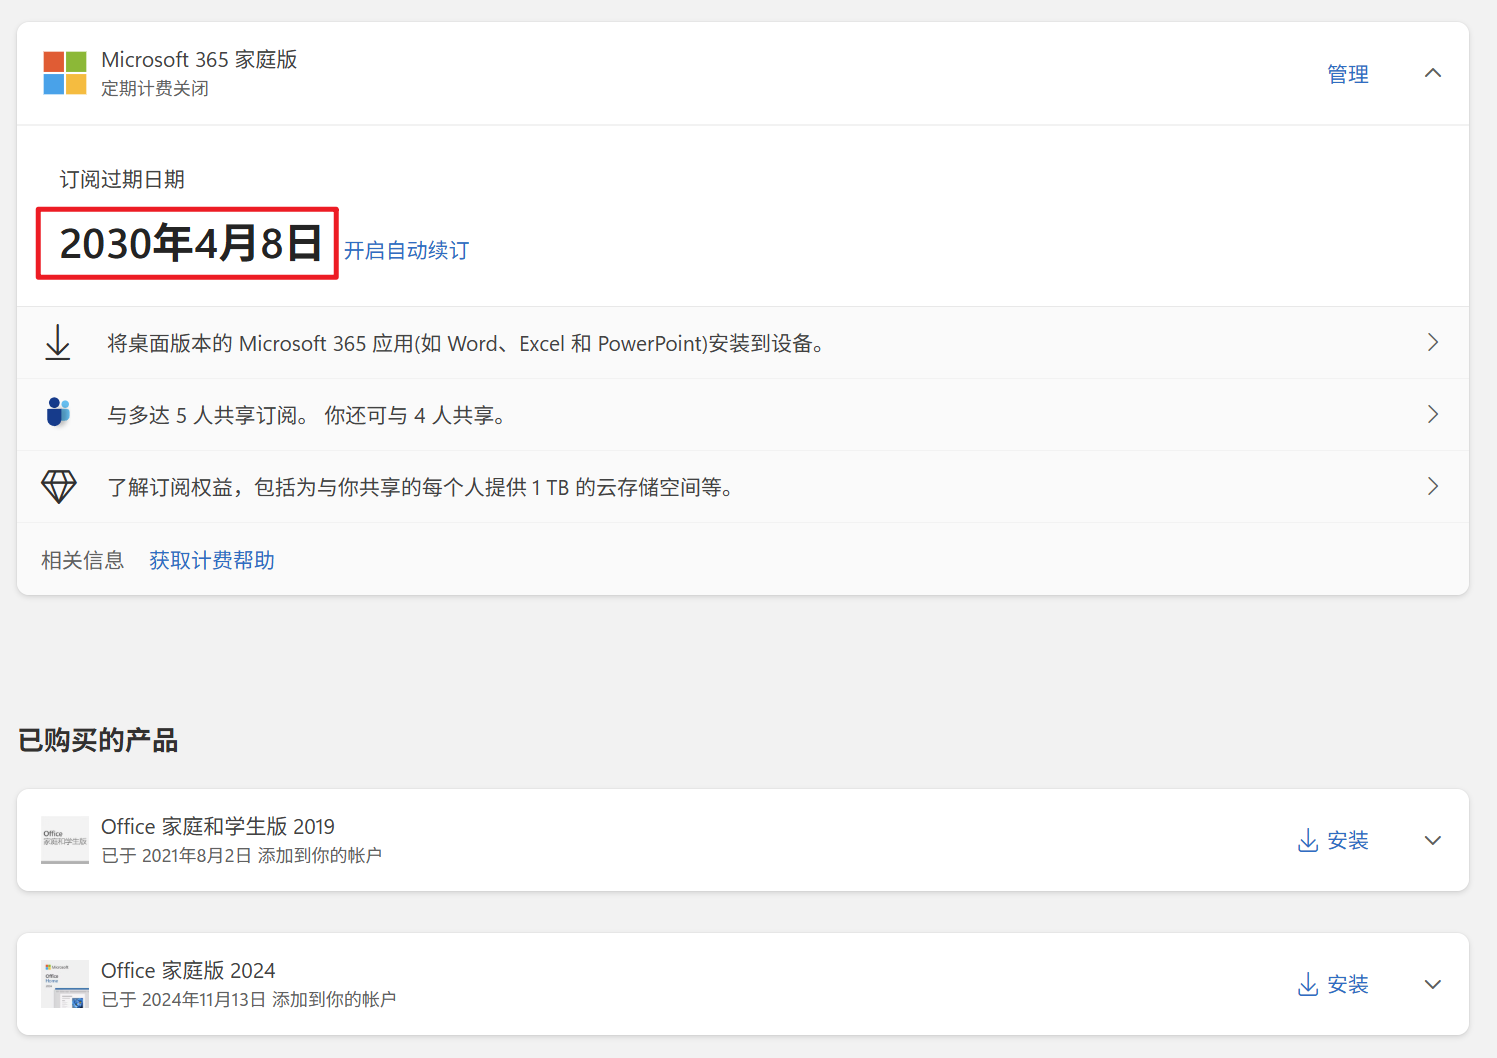Open the row 与多达 5 人共享订阅

pyautogui.click(x=743, y=415)
